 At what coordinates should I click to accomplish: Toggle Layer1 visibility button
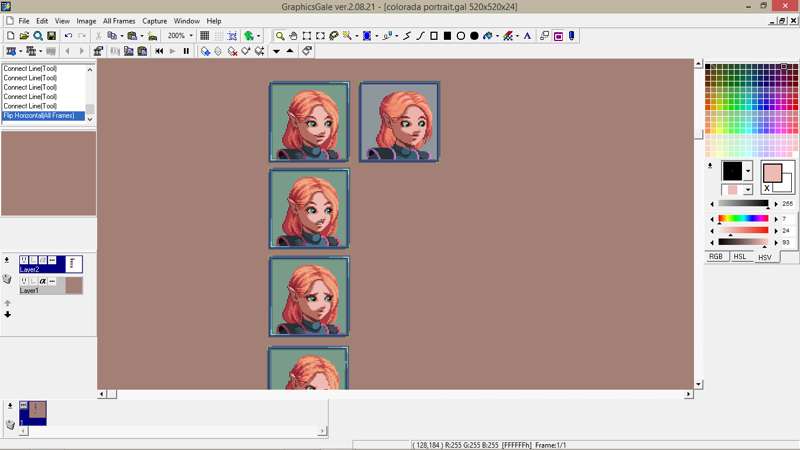pos(24,281)
